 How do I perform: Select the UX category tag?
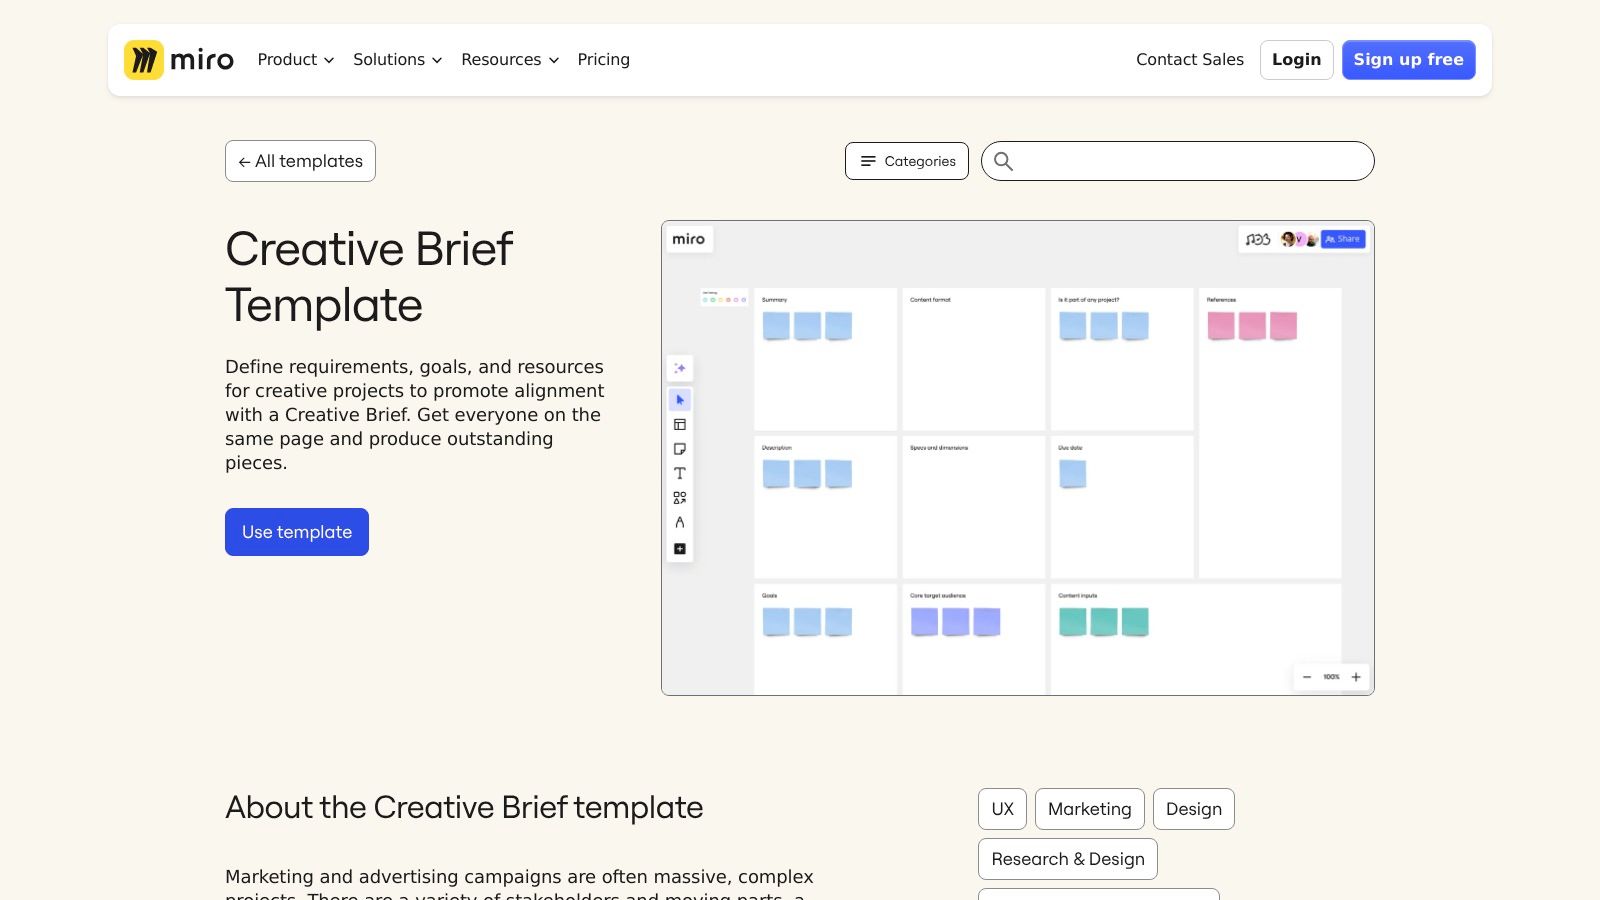point(1002,809)
